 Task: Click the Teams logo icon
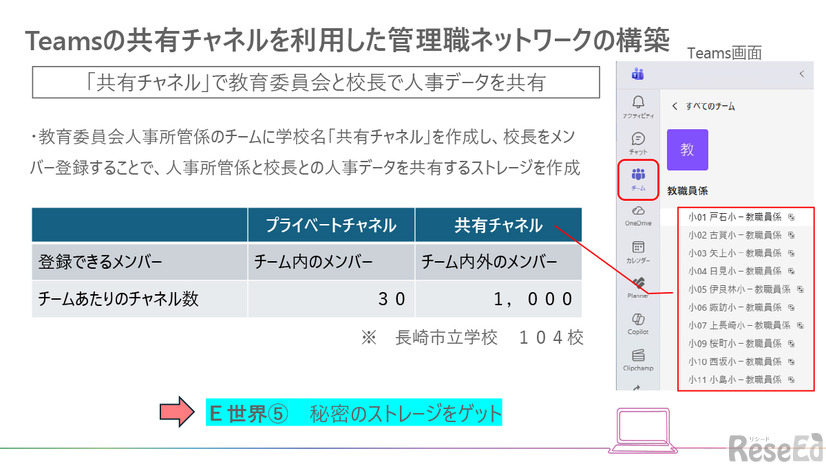point(637,74)
